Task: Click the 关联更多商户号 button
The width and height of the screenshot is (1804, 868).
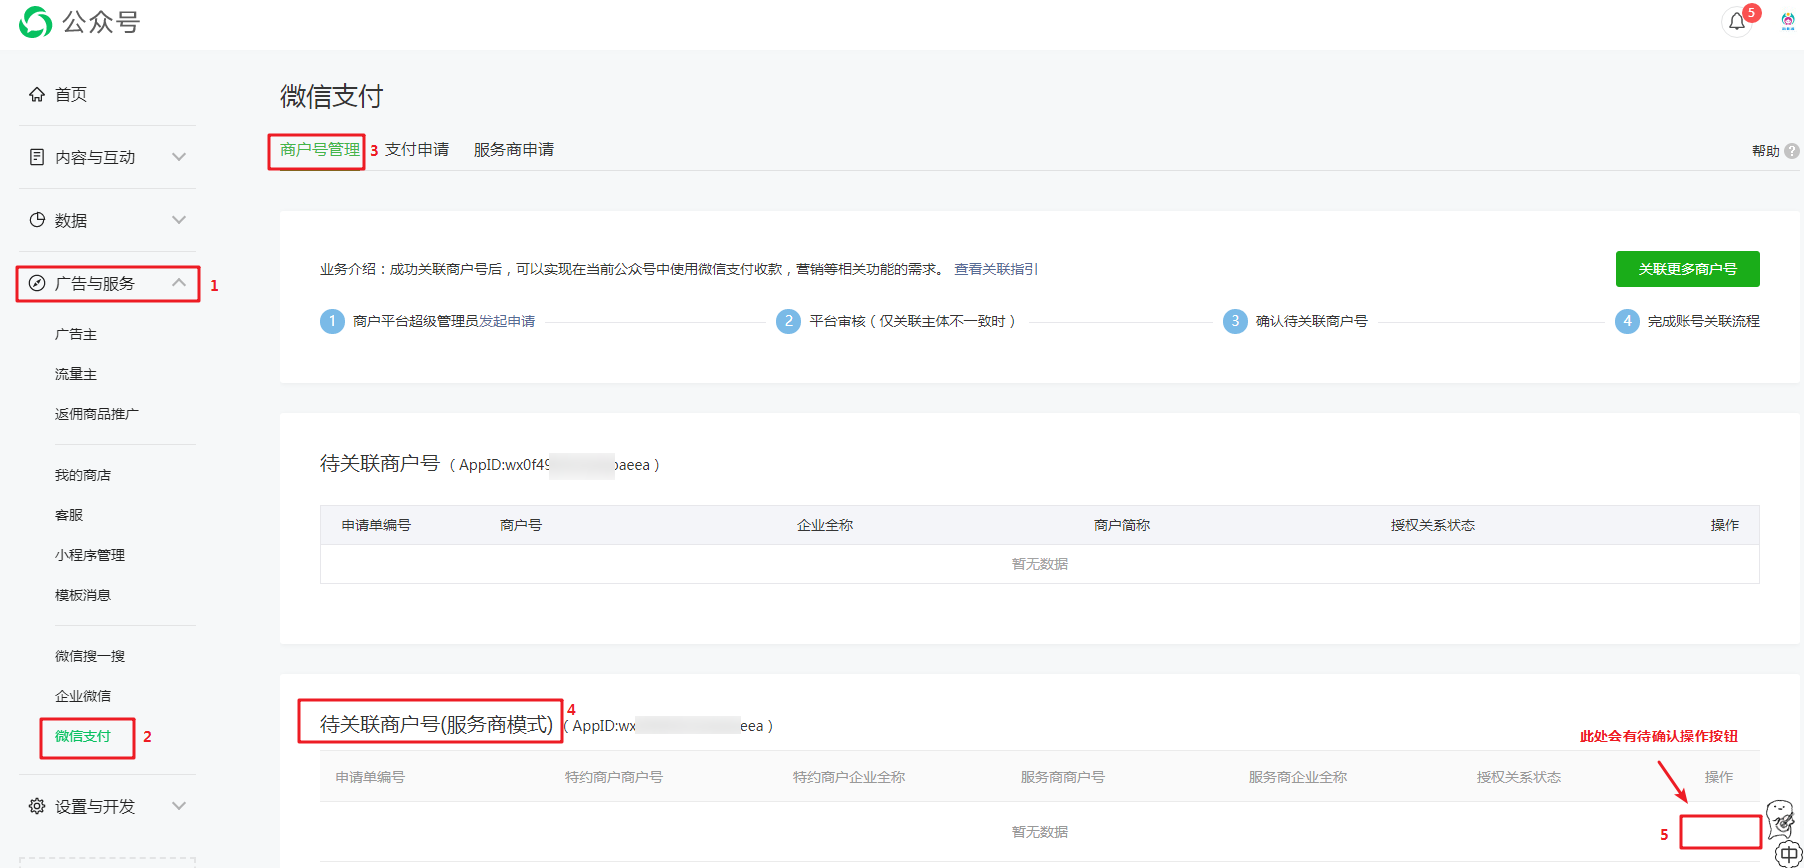Action: [x=1688, y=269]
